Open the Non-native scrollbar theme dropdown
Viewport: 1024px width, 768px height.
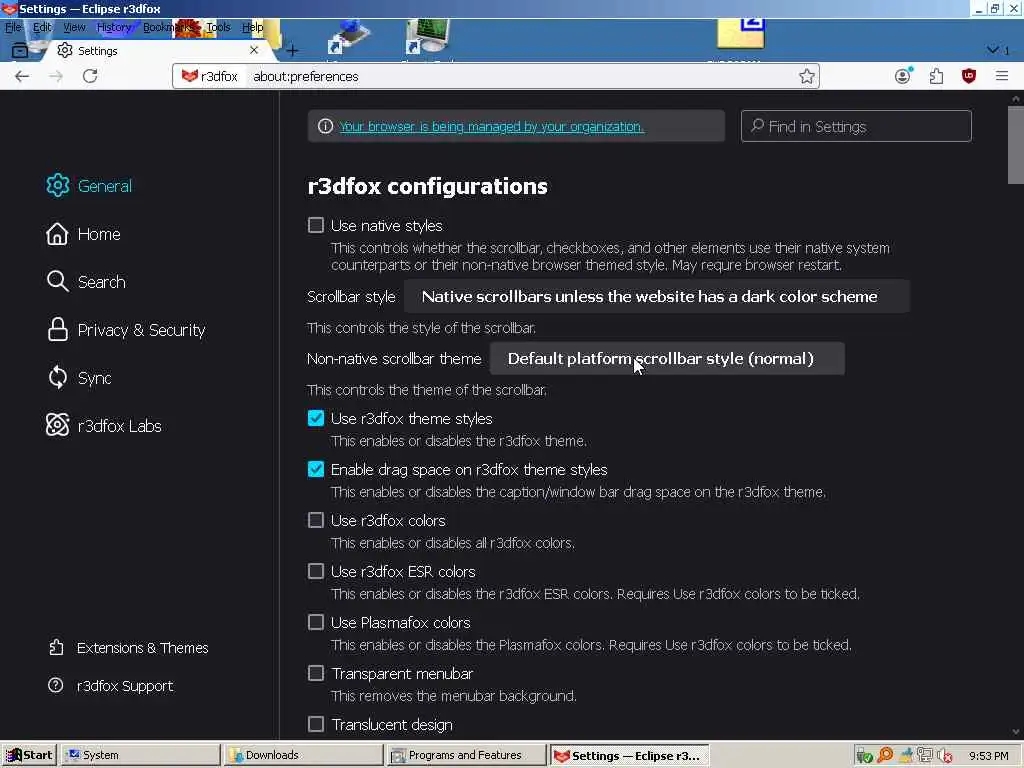667,359
